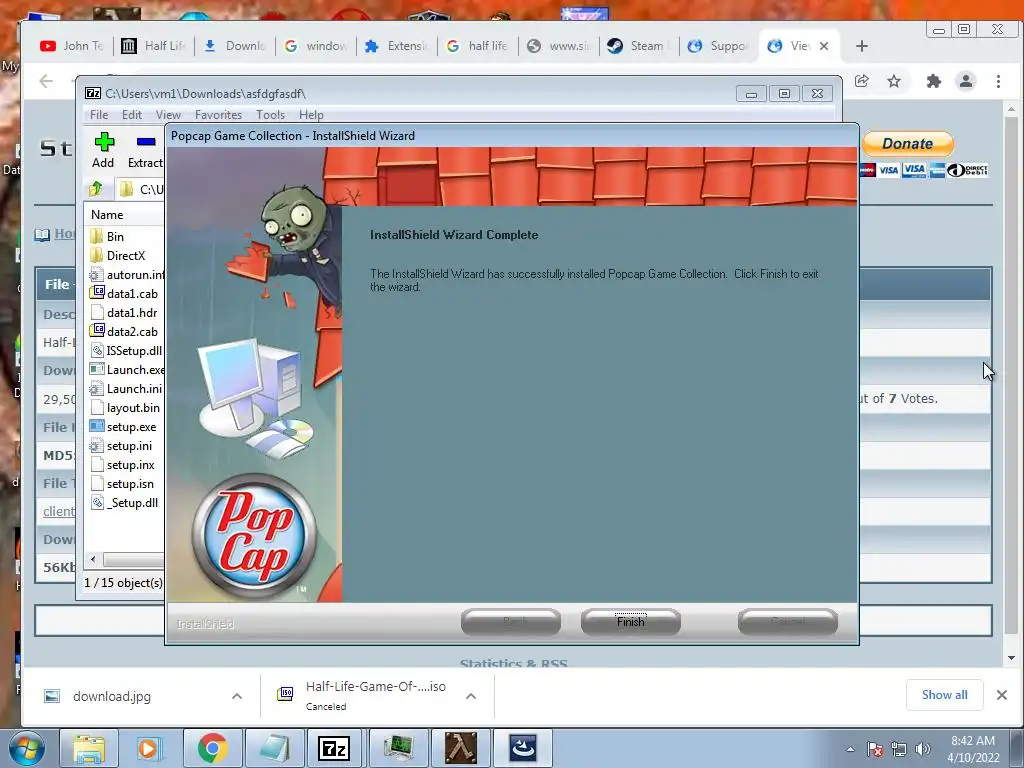Open Chrome extensions puzzle icon

(933, 81)
